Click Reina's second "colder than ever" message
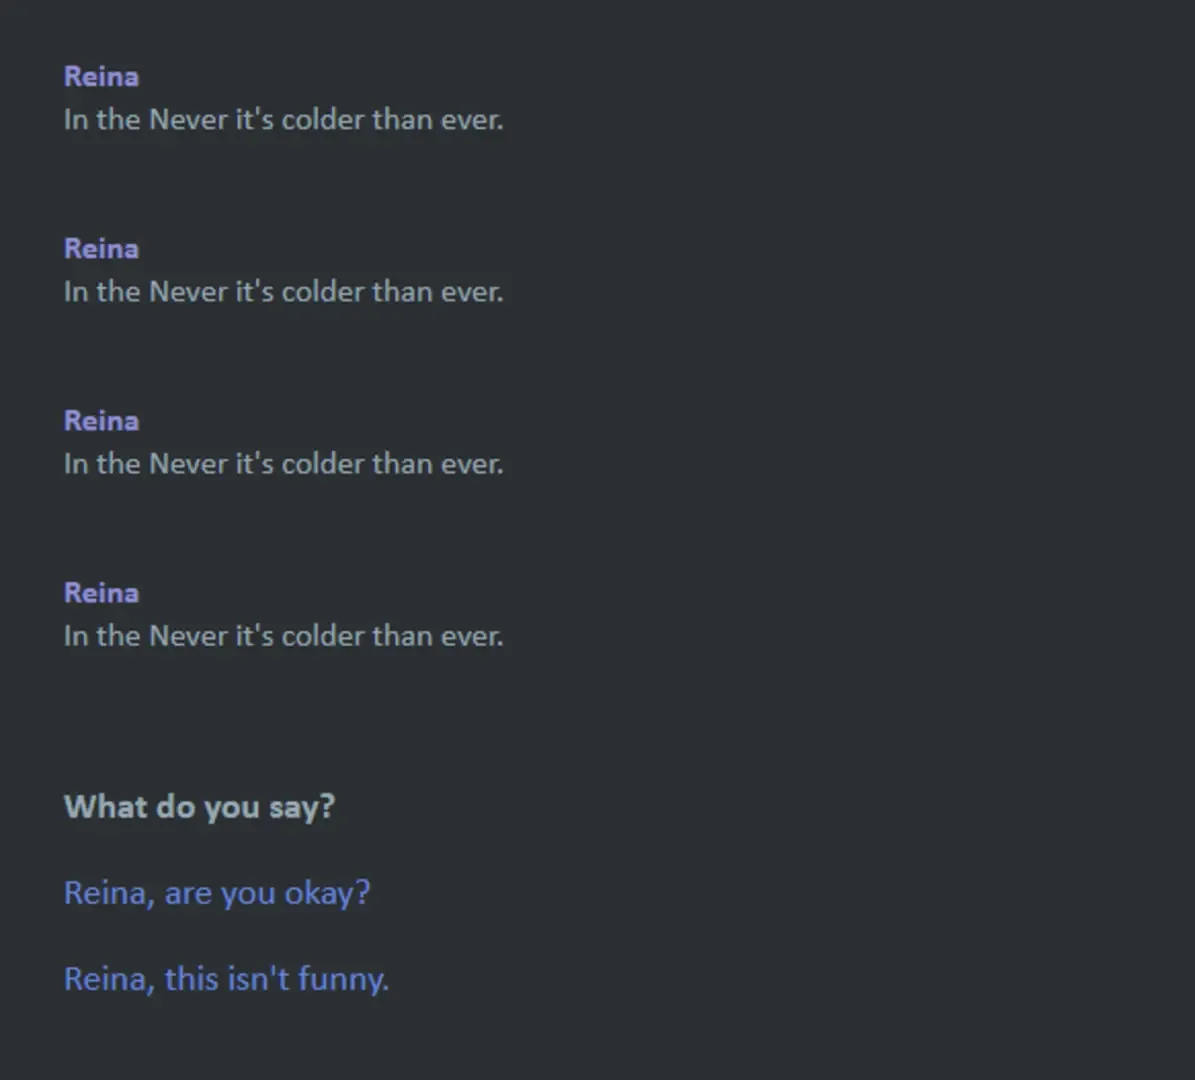Viewport: 1195px width, 1080px height. [x=283, y=292]
